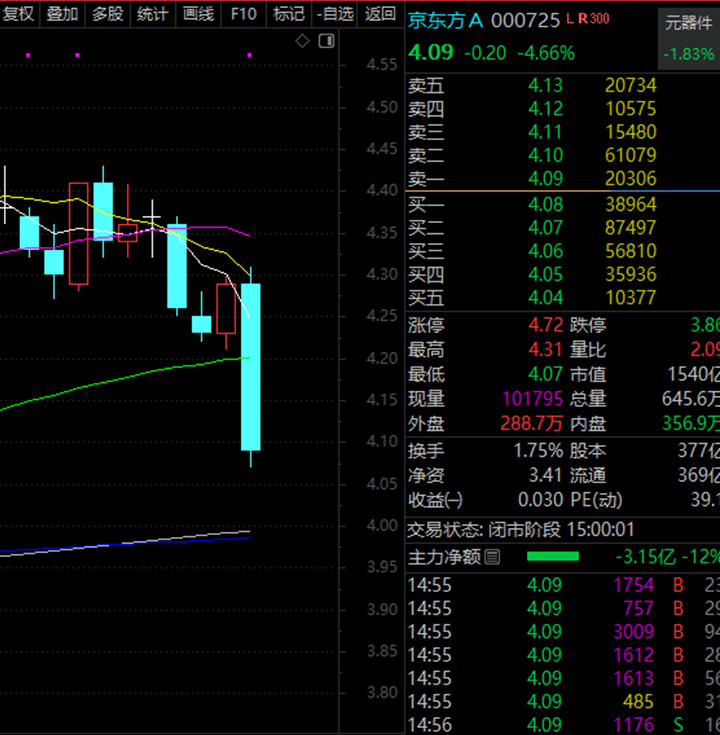Select the 多股 multi-stock view
720x735 pixels.
tap(107, 14)
